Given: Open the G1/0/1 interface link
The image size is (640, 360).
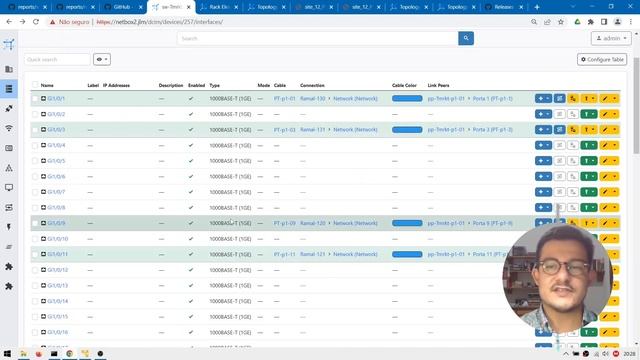Looking at the screenshot, I should [56, 98].
